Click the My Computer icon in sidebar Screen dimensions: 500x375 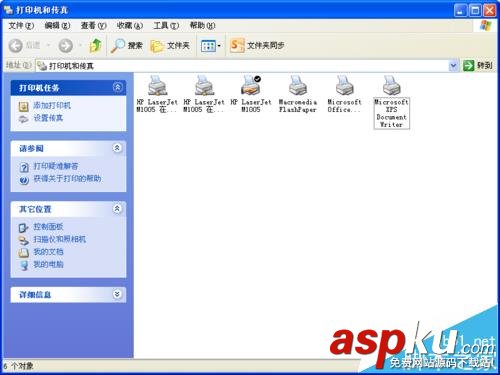(x=24, y=265)
